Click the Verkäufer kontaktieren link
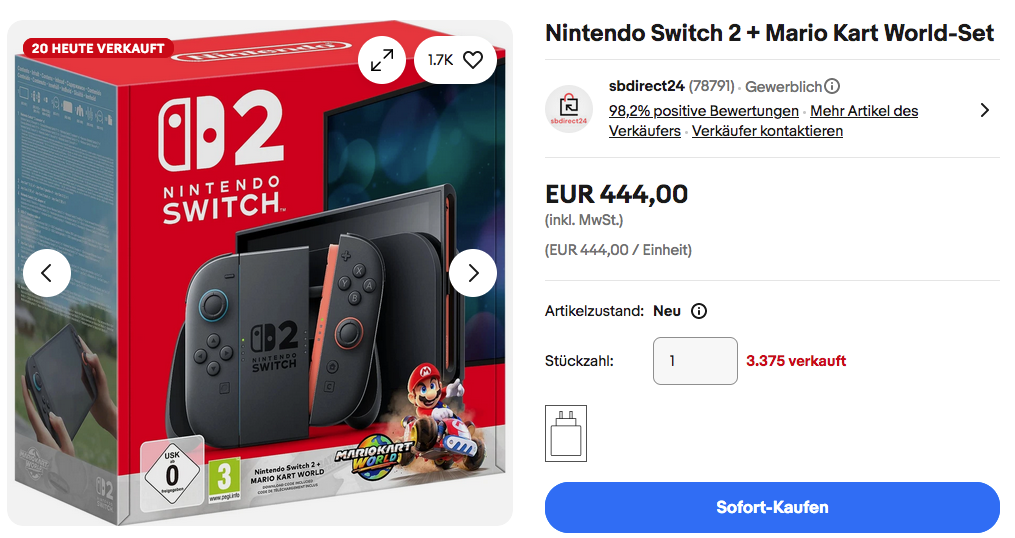The image size is (1015, 538). 767,131
